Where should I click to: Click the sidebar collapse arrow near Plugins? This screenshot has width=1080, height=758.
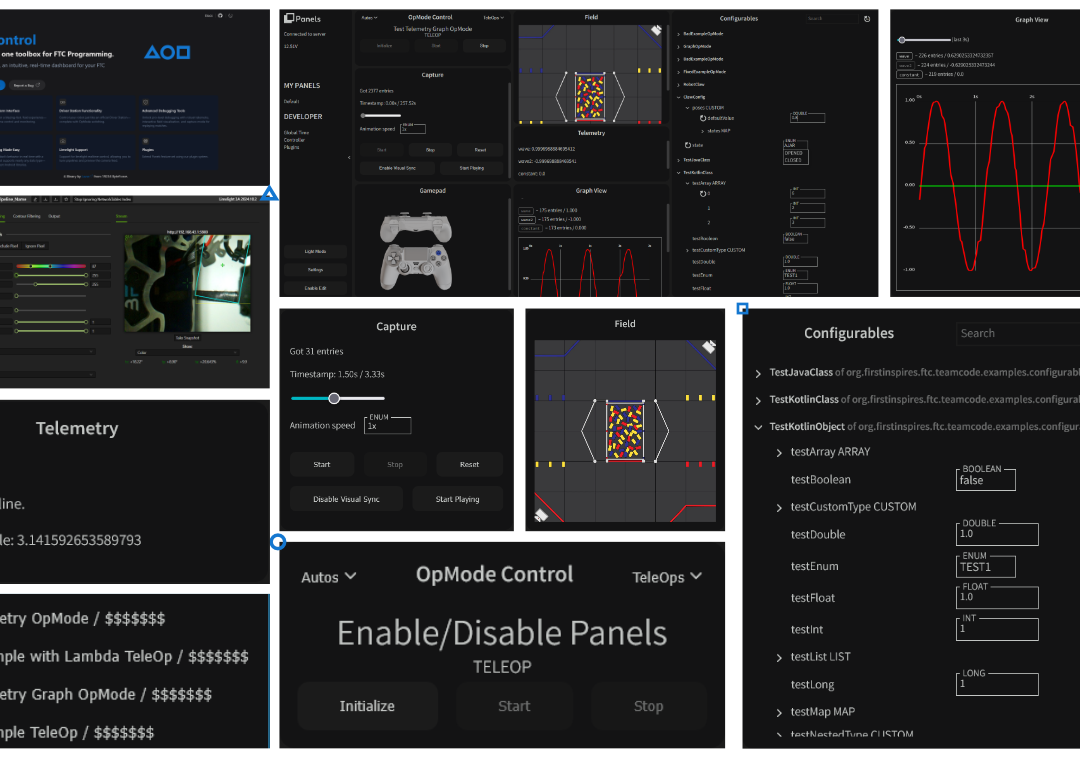(x=349, y=157)
